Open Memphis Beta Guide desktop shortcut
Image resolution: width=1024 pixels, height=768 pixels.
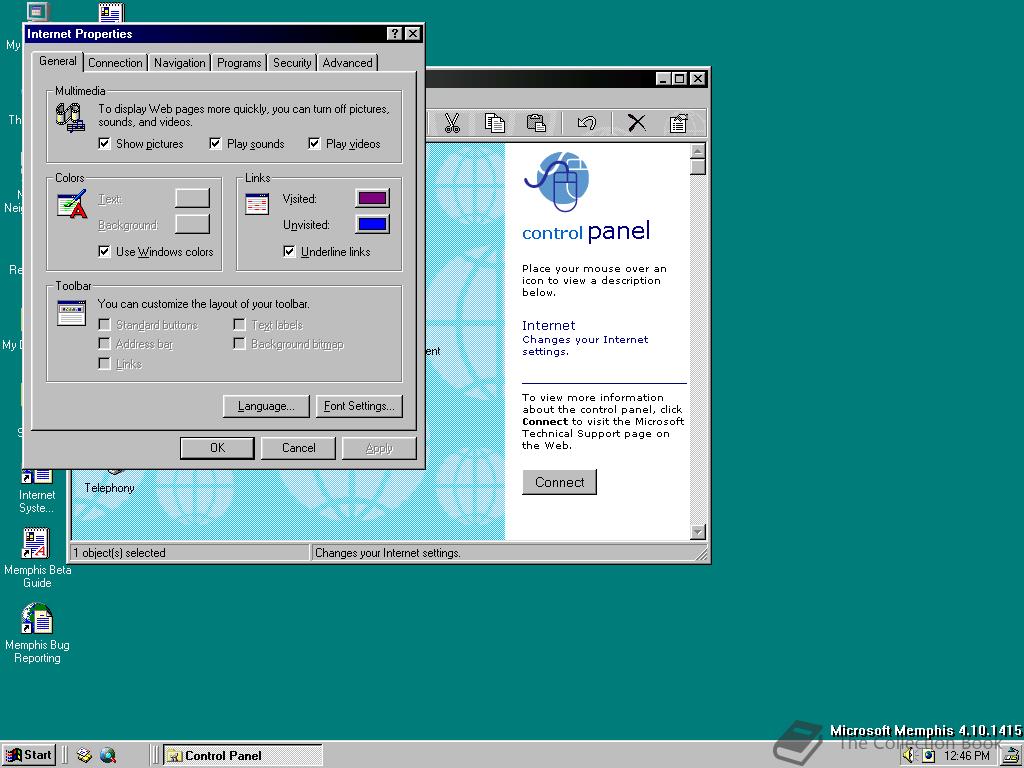[37, 558]
